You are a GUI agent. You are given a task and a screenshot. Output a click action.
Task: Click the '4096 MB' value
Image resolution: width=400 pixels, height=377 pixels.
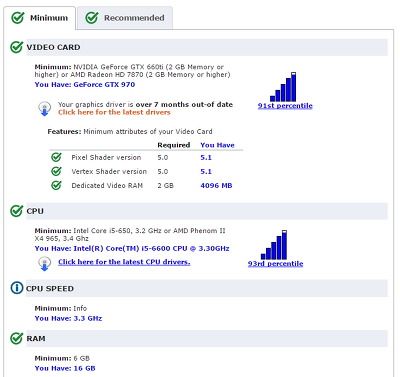(x=216, y=186)
